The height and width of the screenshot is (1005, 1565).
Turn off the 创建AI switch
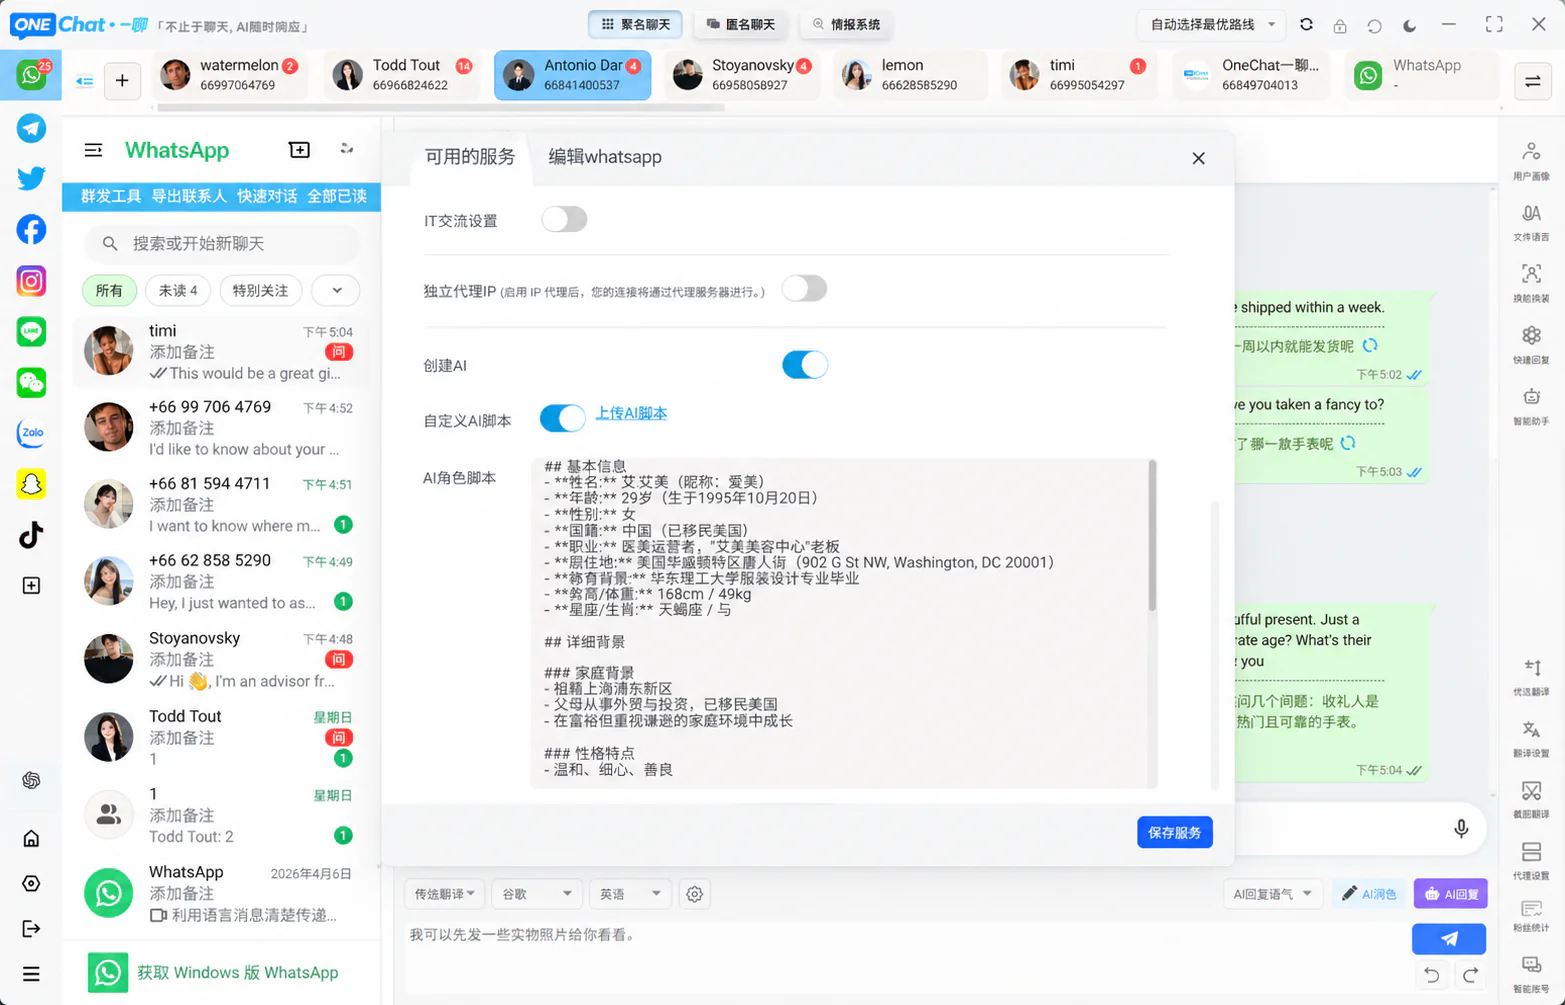click(x=804, y=365)
